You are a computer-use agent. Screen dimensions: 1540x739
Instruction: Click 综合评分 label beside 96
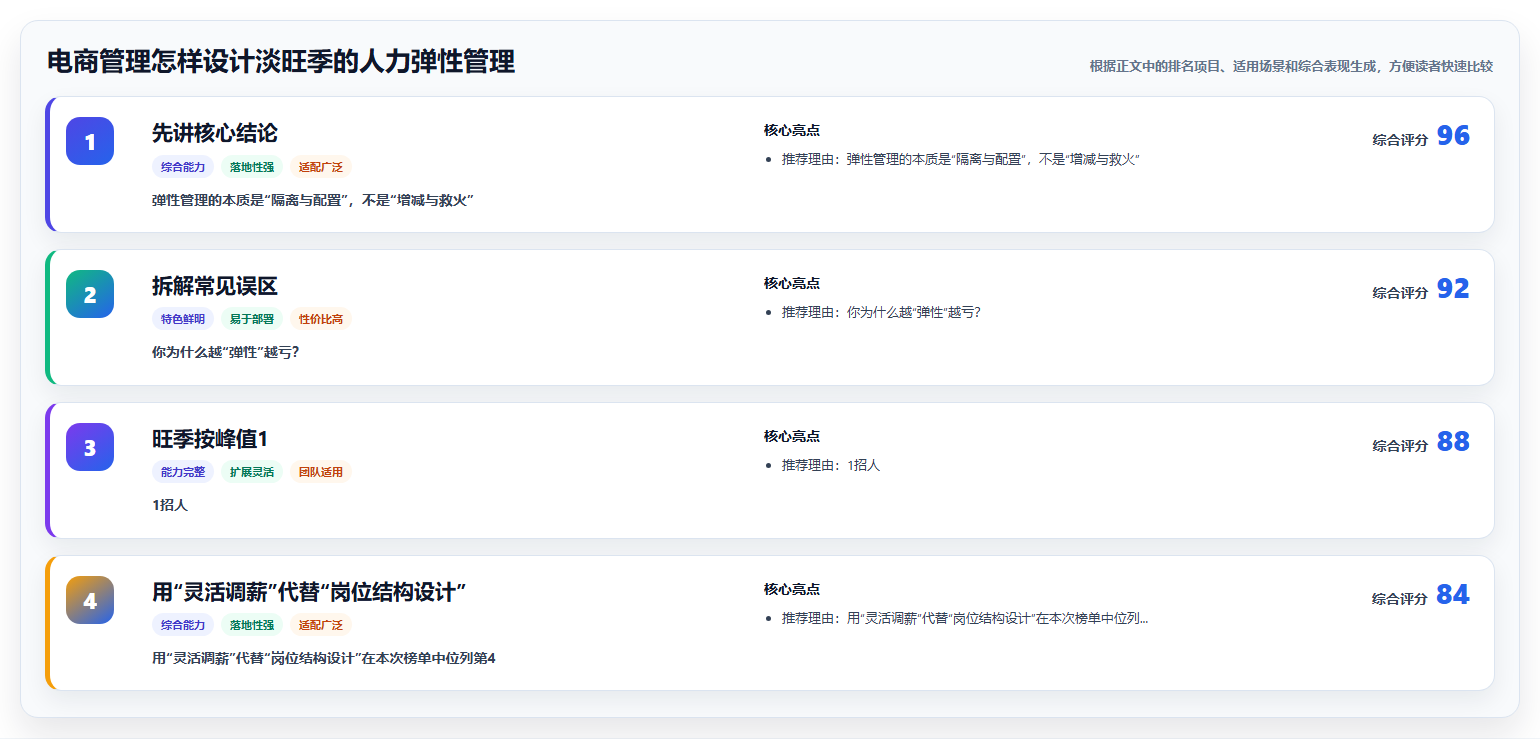click(1400, 140)
